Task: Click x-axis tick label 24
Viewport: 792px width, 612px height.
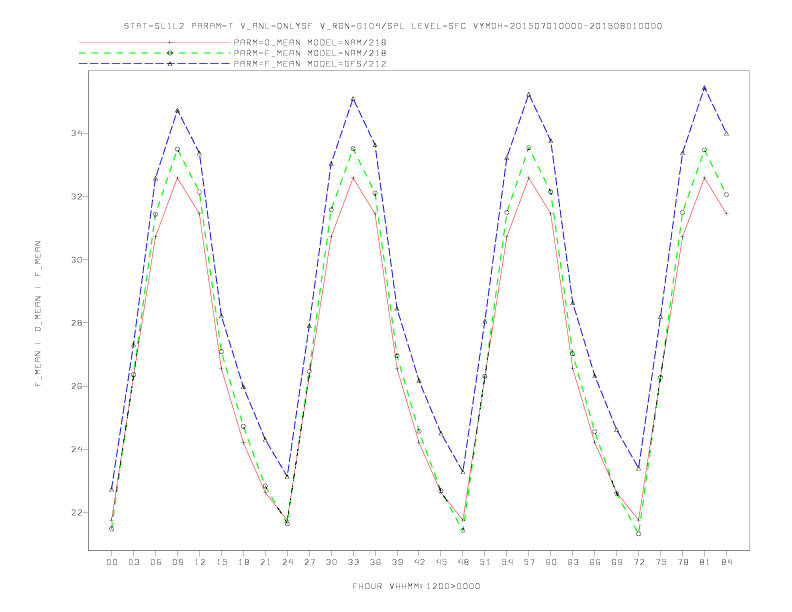Action: pos(287,562)
